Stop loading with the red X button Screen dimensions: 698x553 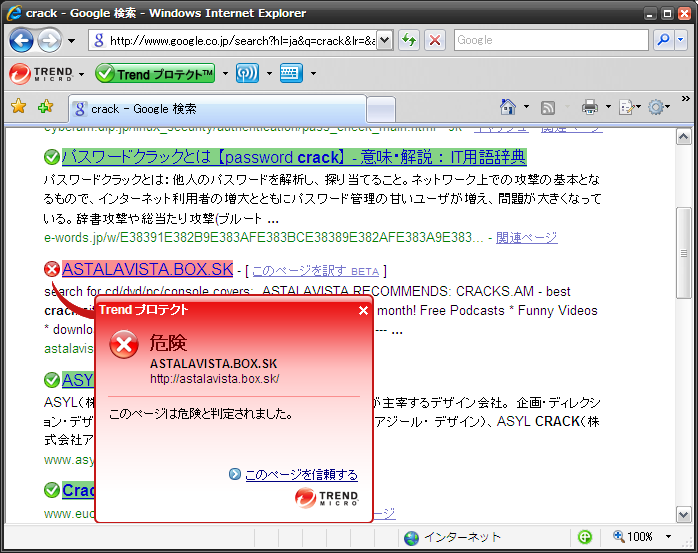[435, 41]
